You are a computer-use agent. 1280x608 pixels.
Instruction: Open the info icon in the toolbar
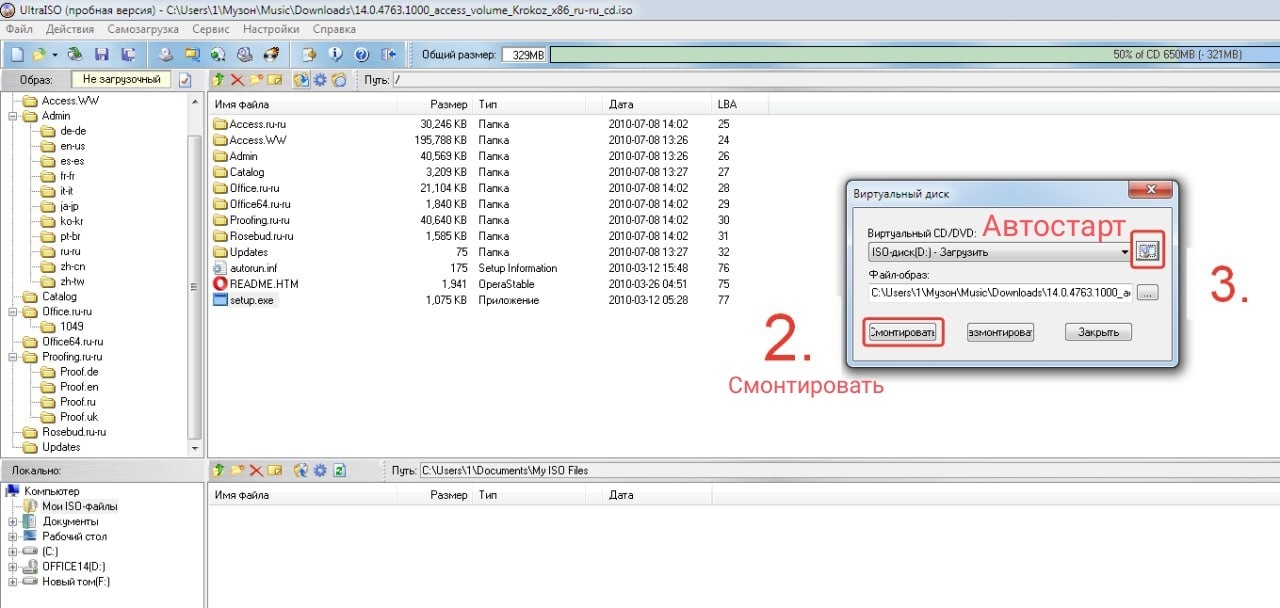tap(336, 54)
